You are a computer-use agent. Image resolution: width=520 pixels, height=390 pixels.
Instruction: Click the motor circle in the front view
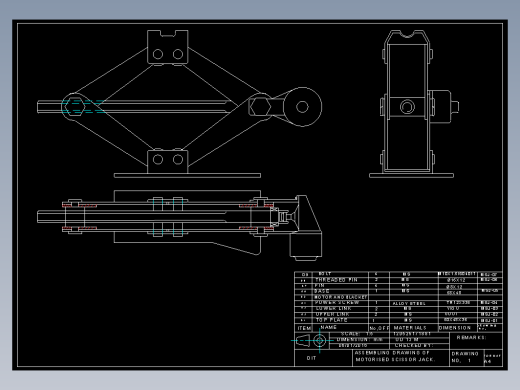302,107
